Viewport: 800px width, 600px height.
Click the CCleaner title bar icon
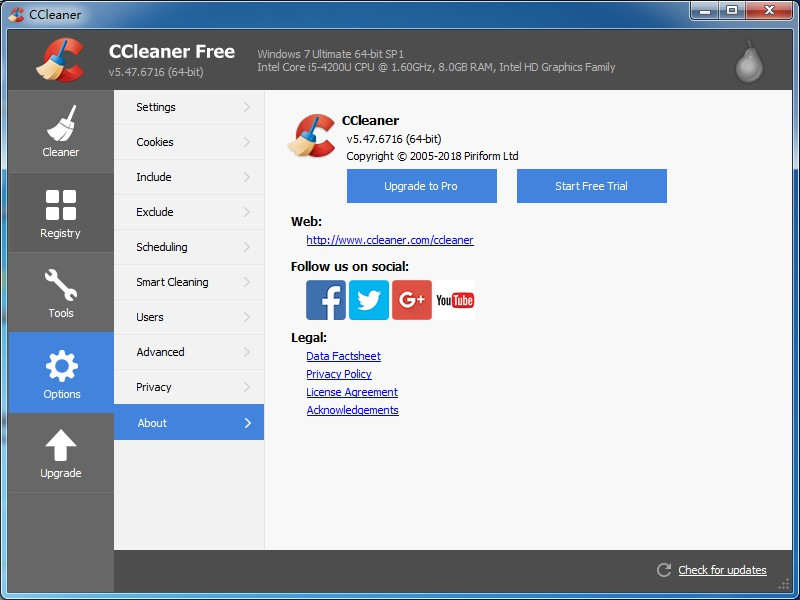click(16, 14)
